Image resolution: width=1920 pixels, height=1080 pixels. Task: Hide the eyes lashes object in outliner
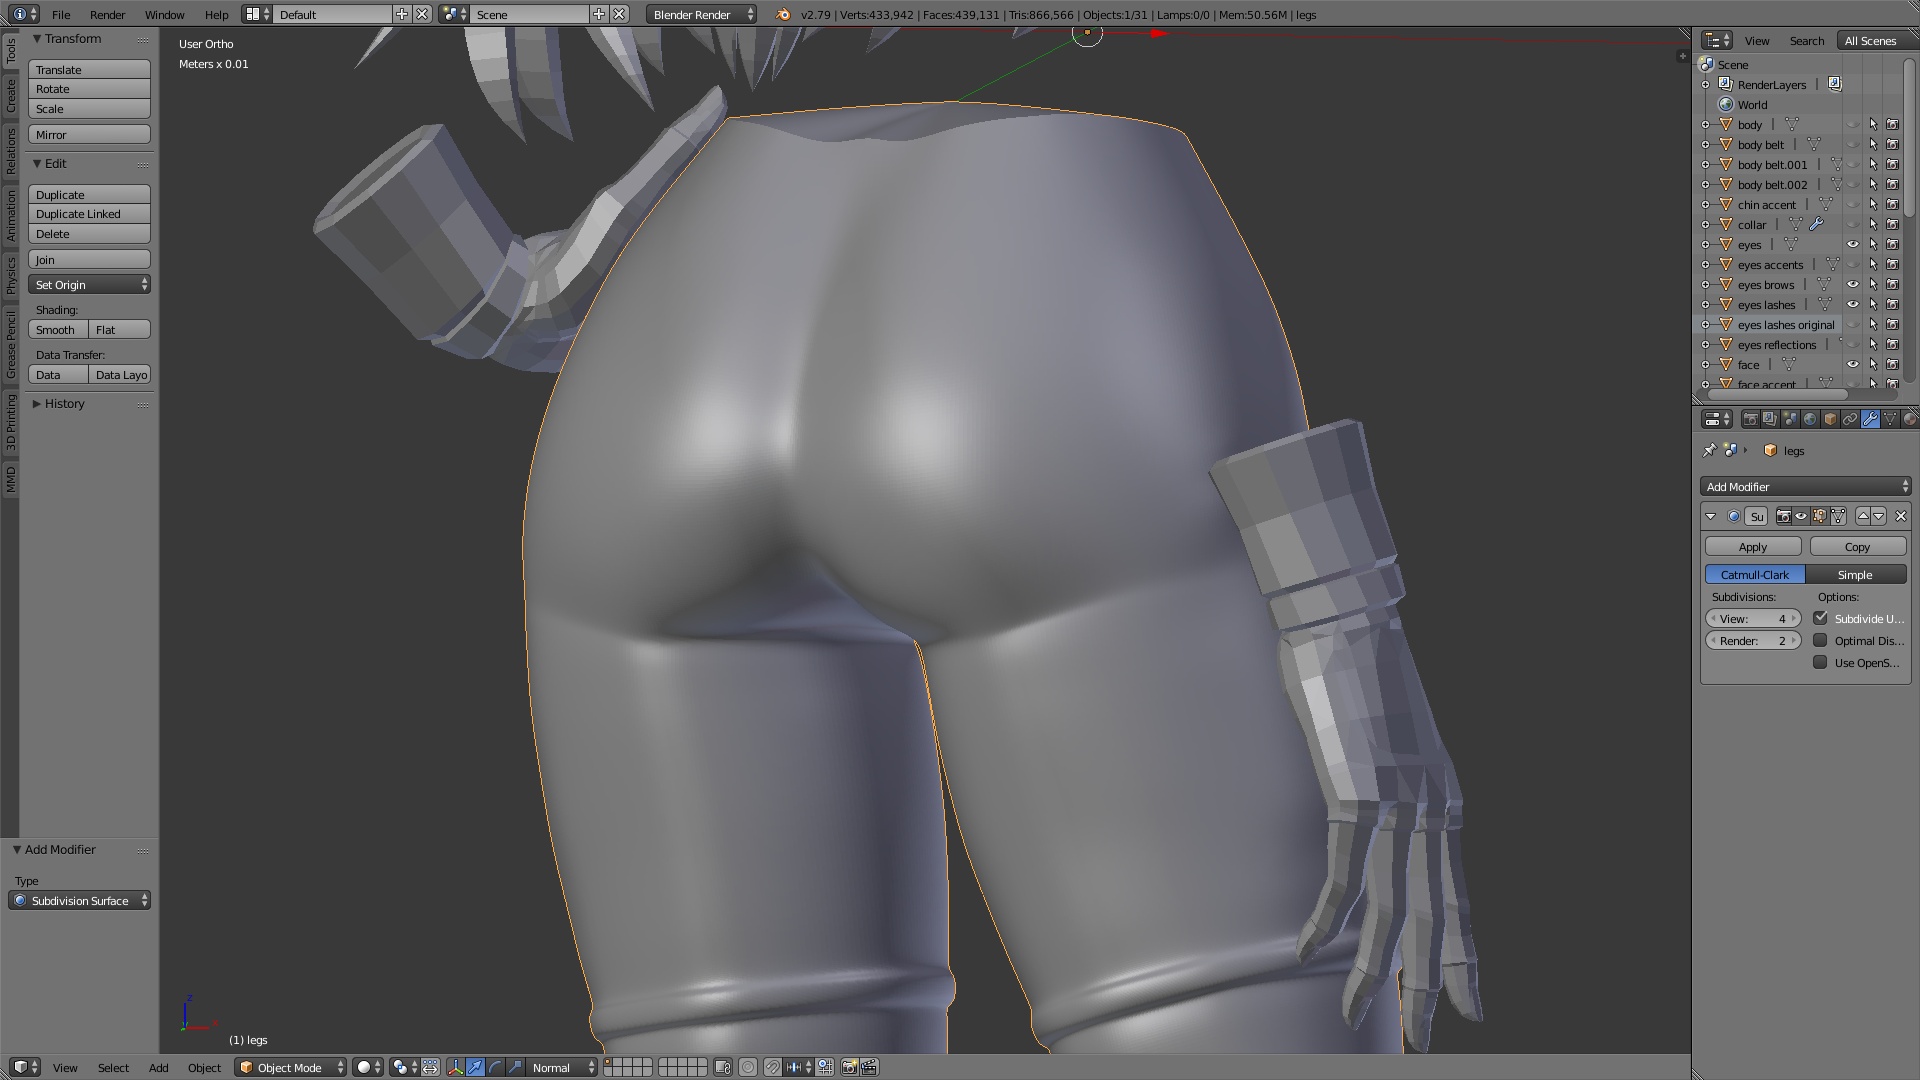(x=1853, y=304)
